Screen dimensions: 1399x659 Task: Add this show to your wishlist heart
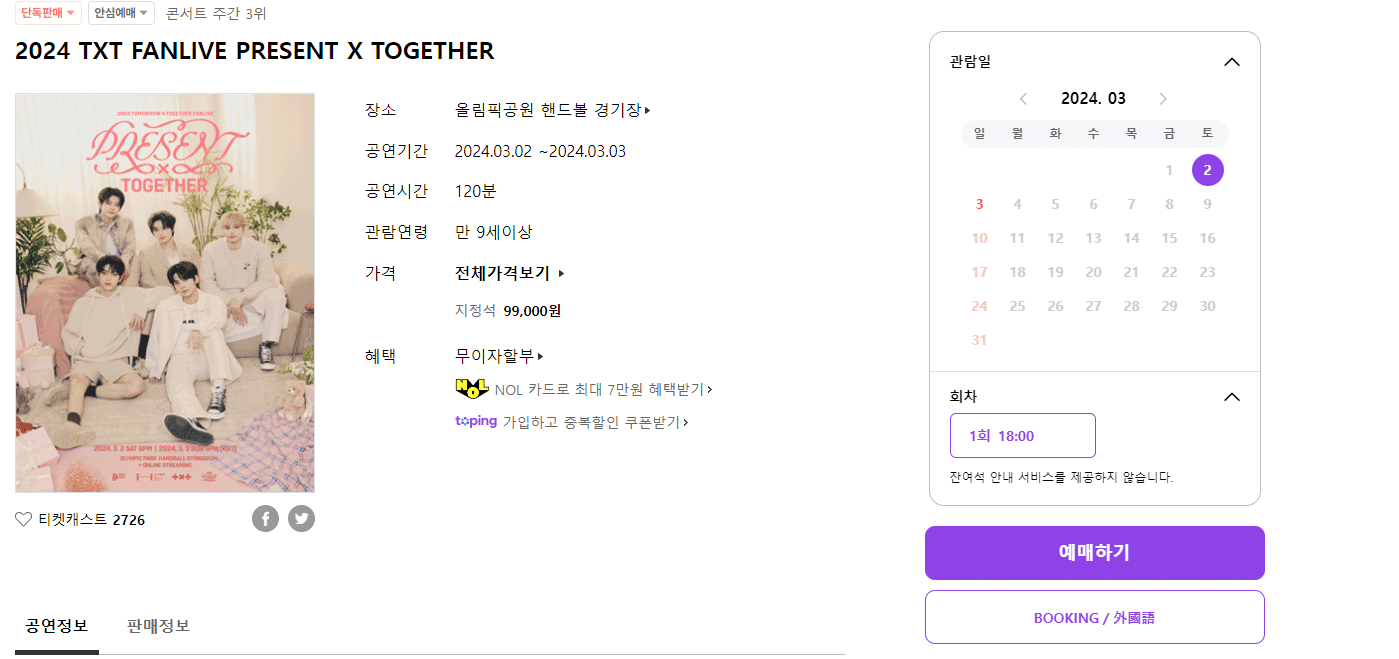(22, 519)
